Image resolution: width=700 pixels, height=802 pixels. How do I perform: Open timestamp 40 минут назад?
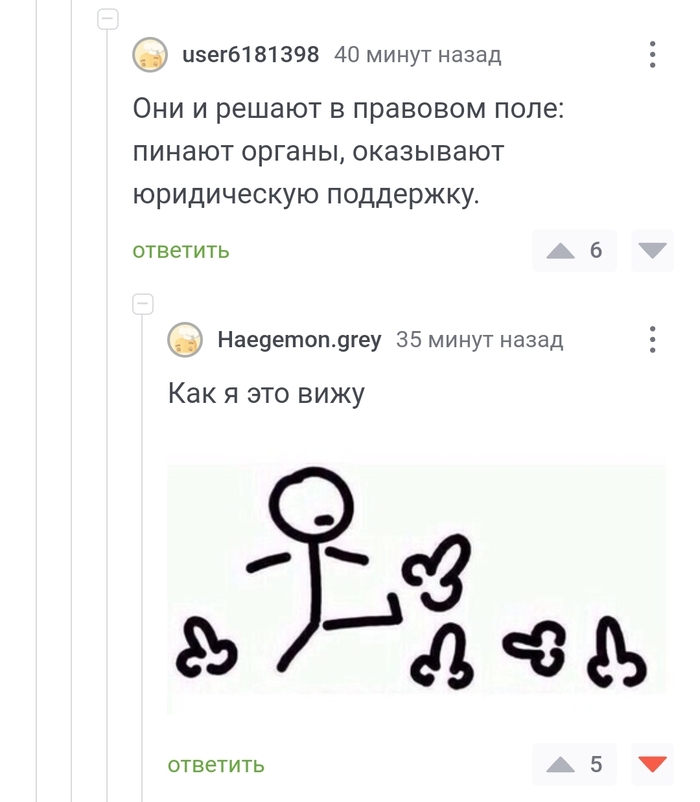pos(418,54)
